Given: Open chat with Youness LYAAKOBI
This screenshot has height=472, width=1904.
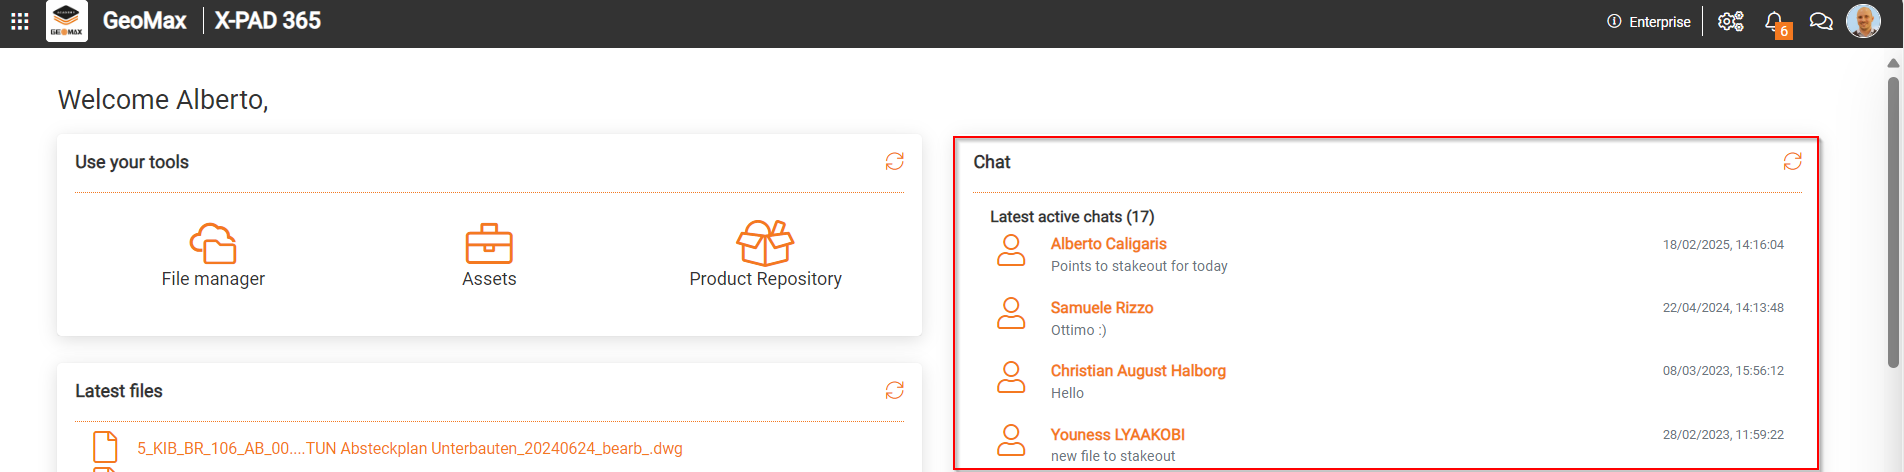Looking at the screenshot, I should [x=1117, y=435].
